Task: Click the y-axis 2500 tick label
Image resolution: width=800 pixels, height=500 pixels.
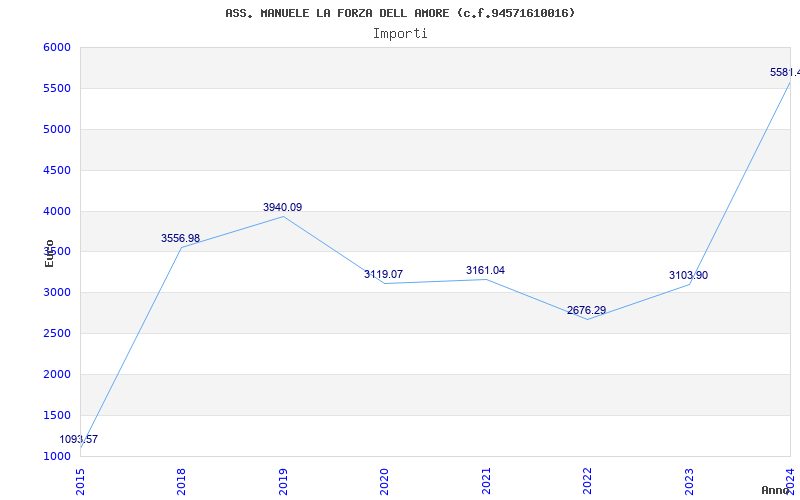Action: point(57,334)
